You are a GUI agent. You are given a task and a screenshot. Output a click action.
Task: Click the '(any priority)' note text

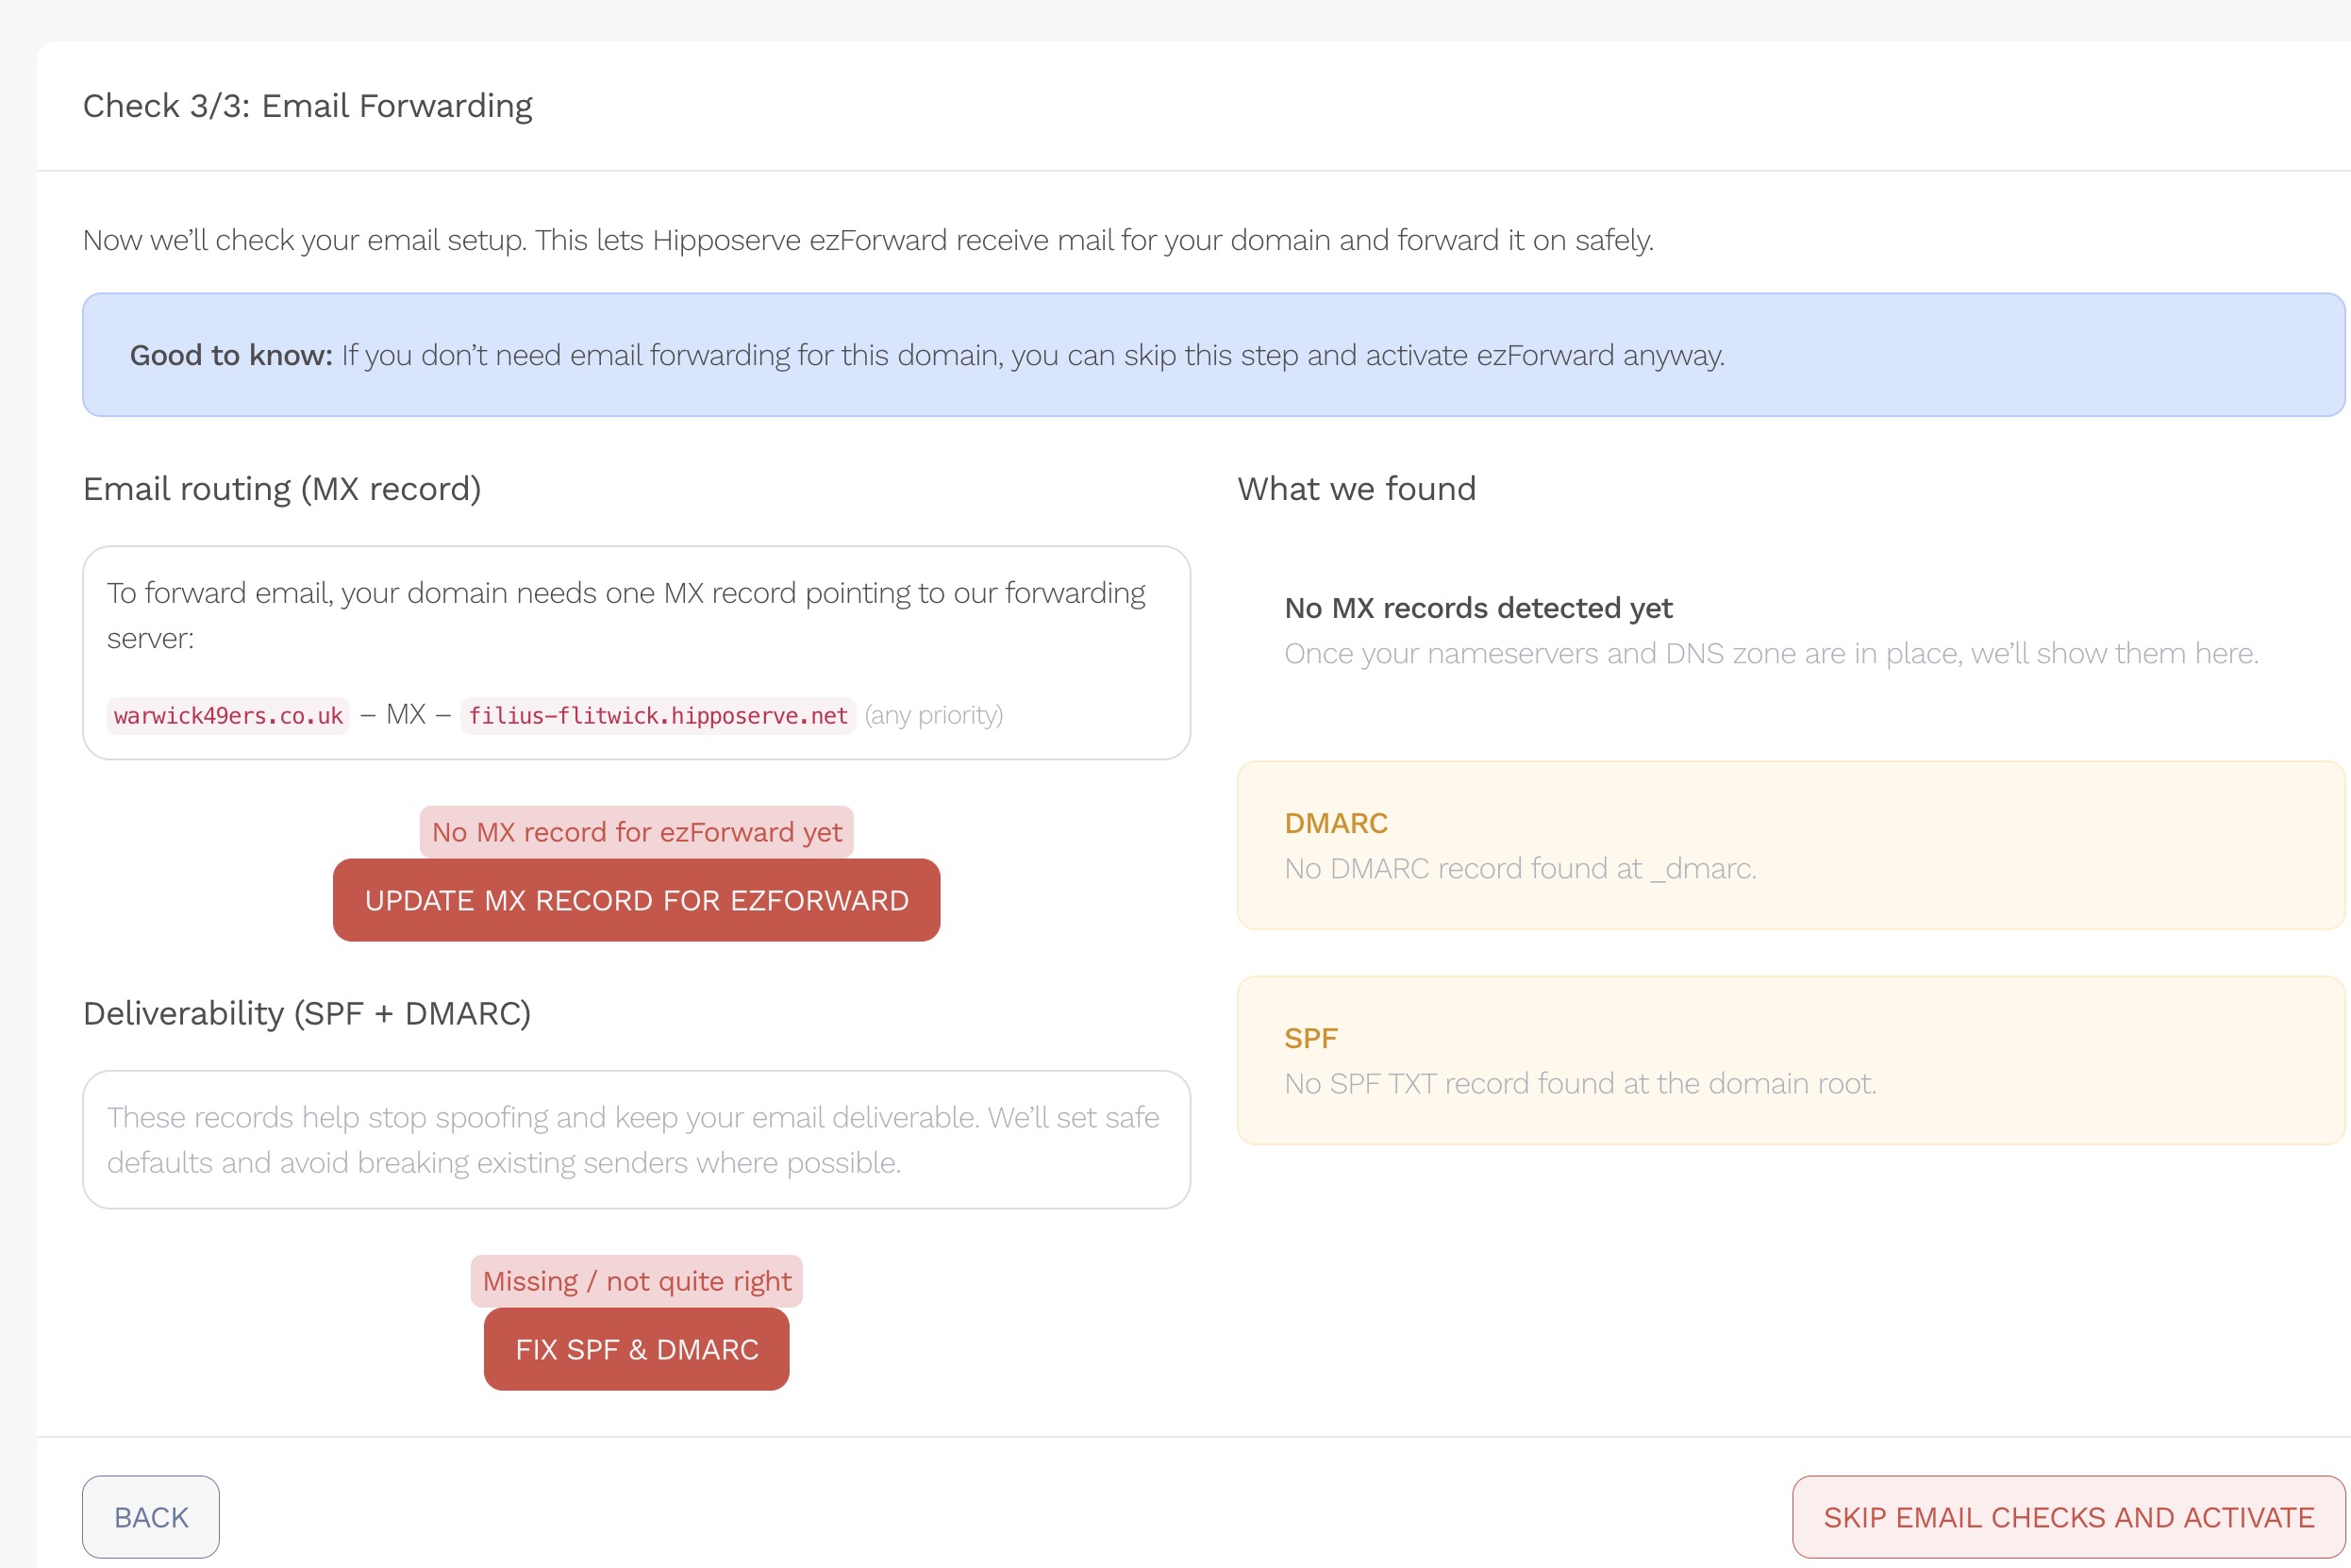point(933,716)
